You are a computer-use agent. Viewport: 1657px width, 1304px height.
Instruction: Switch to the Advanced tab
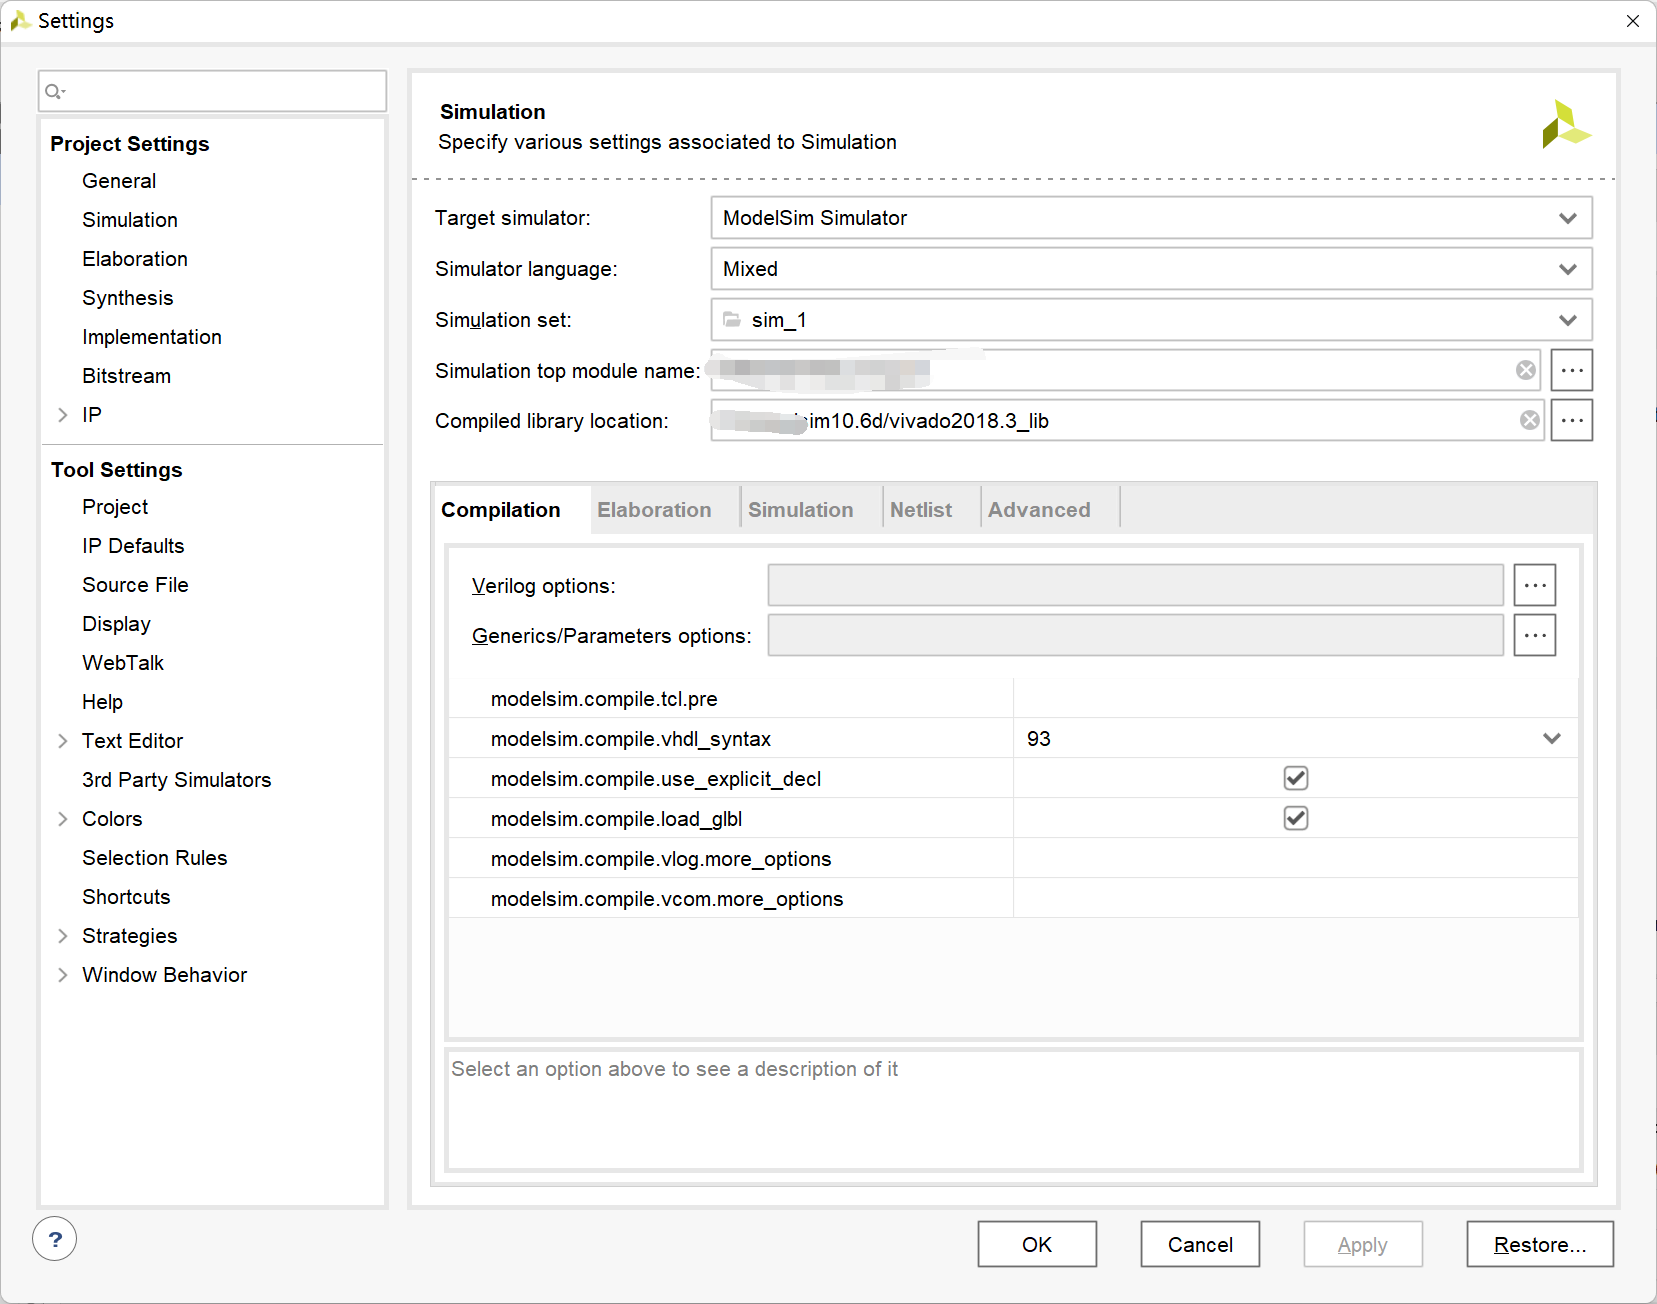1039,510
